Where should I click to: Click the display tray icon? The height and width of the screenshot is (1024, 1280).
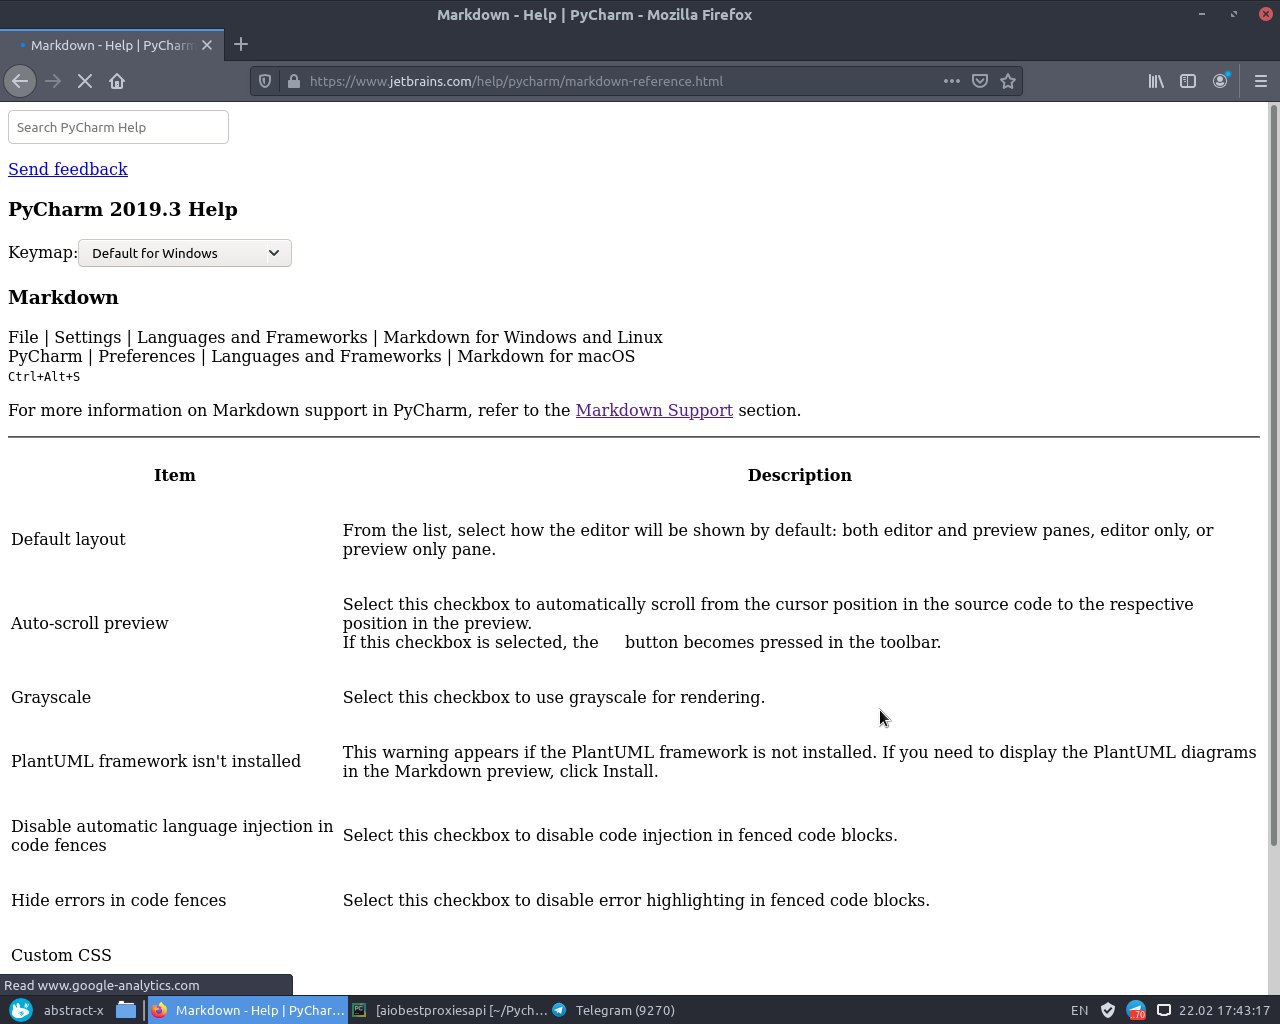pos(1163,1010)
